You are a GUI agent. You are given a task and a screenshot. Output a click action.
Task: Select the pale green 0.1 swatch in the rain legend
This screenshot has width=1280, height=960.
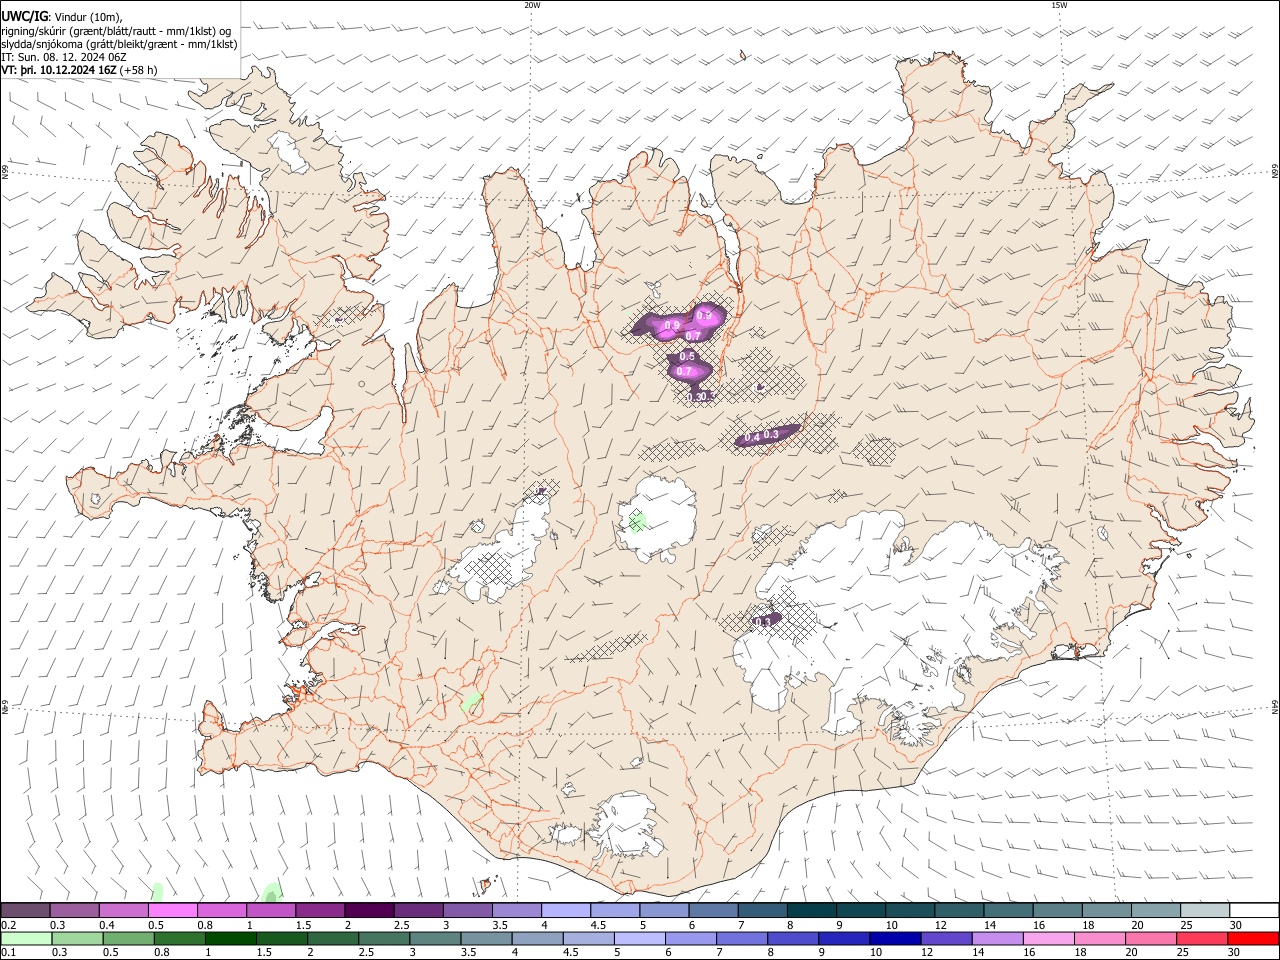click(26, 939)
